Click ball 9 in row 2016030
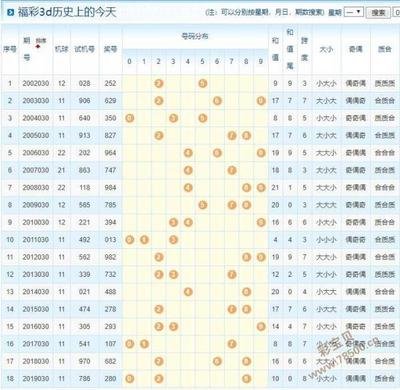Viewport: 400px width, 390px height. pos(261,326)
